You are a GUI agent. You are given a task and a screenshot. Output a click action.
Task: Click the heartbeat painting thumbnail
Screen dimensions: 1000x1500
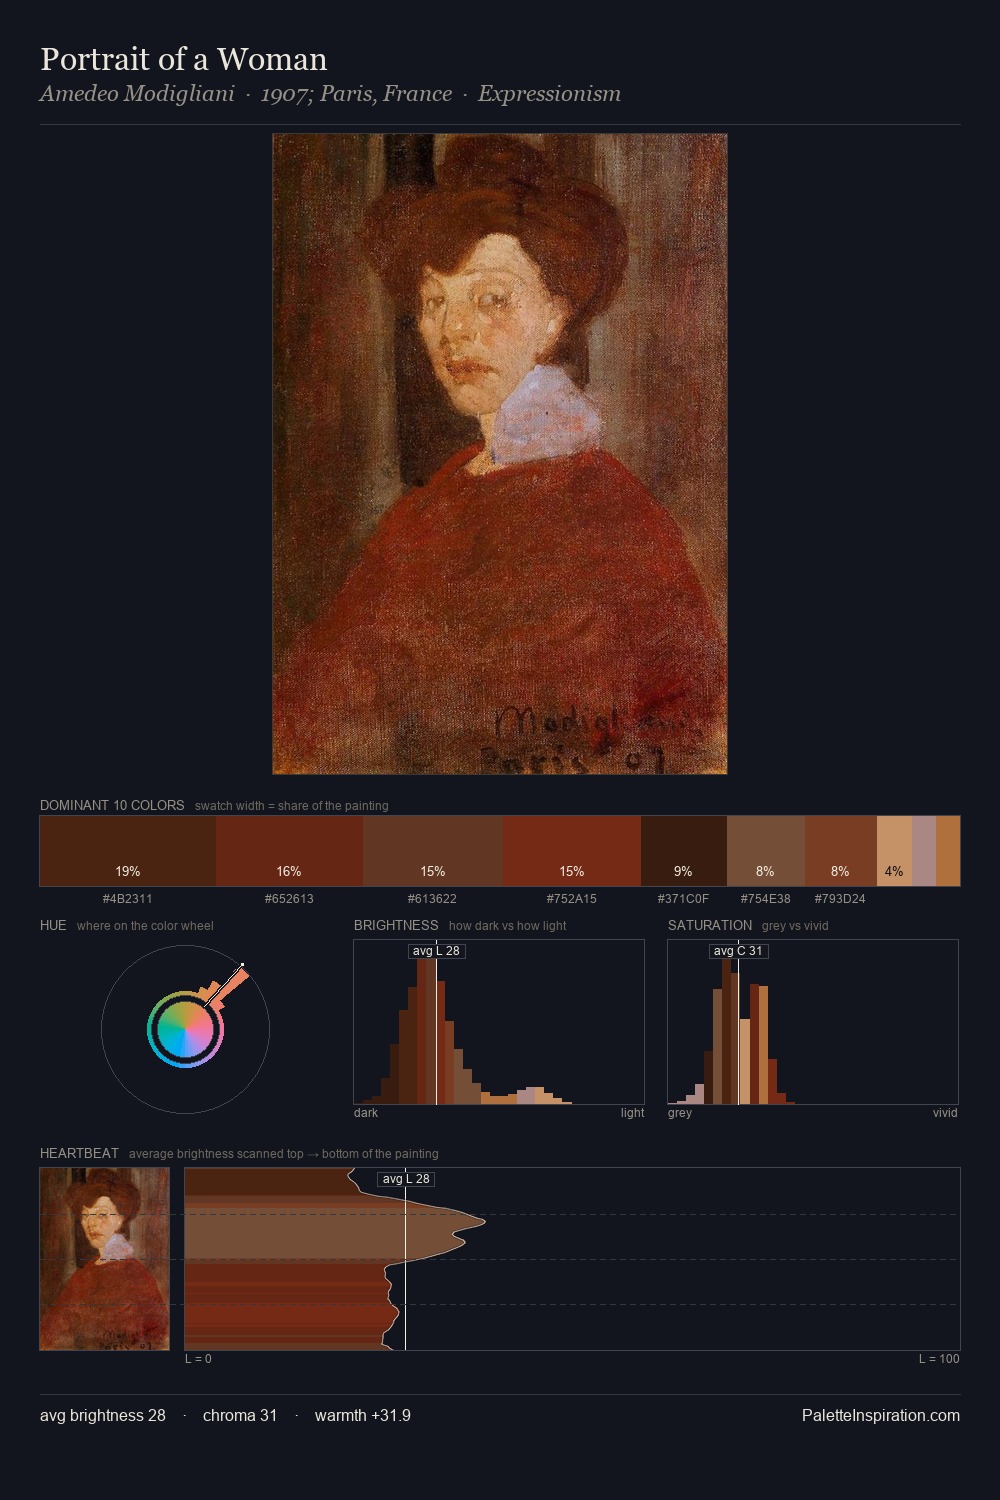(105, 1259)
